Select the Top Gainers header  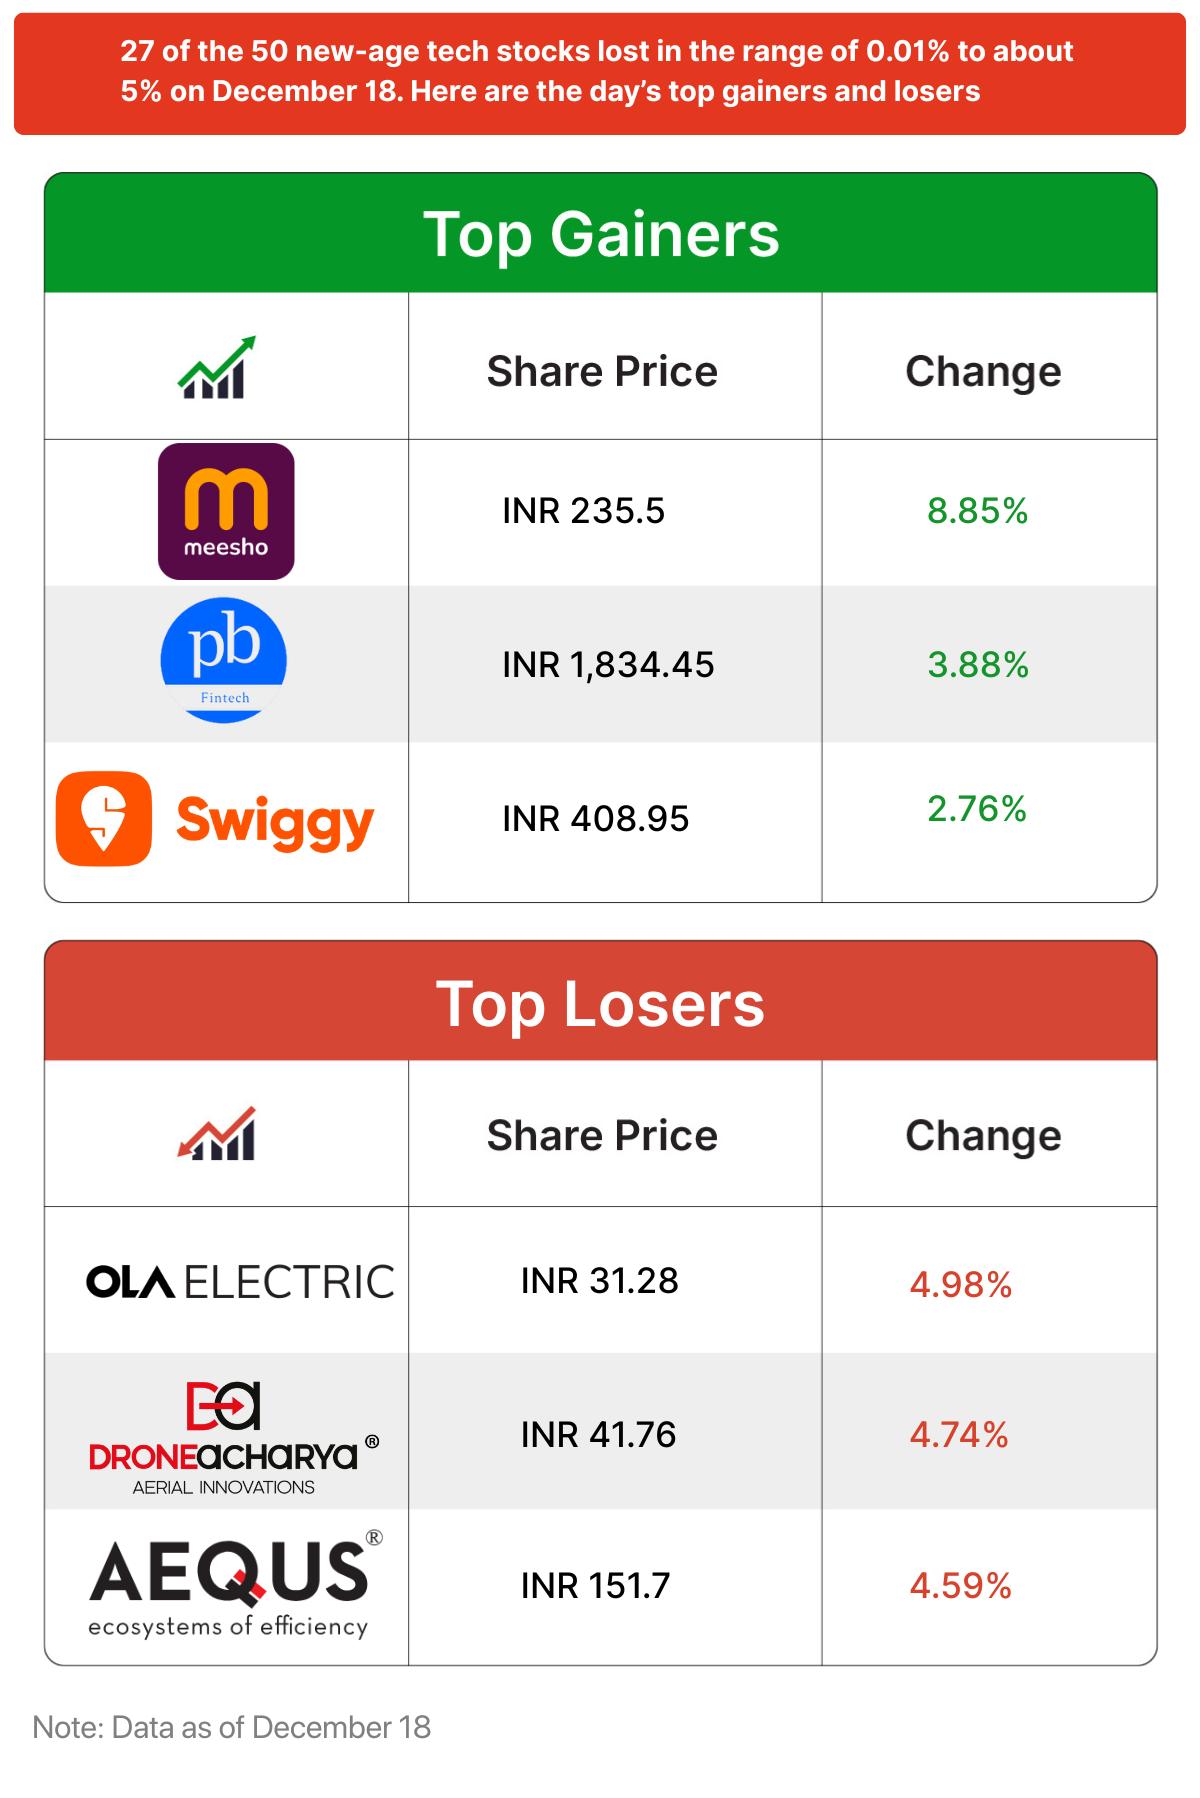coord(600,234)
